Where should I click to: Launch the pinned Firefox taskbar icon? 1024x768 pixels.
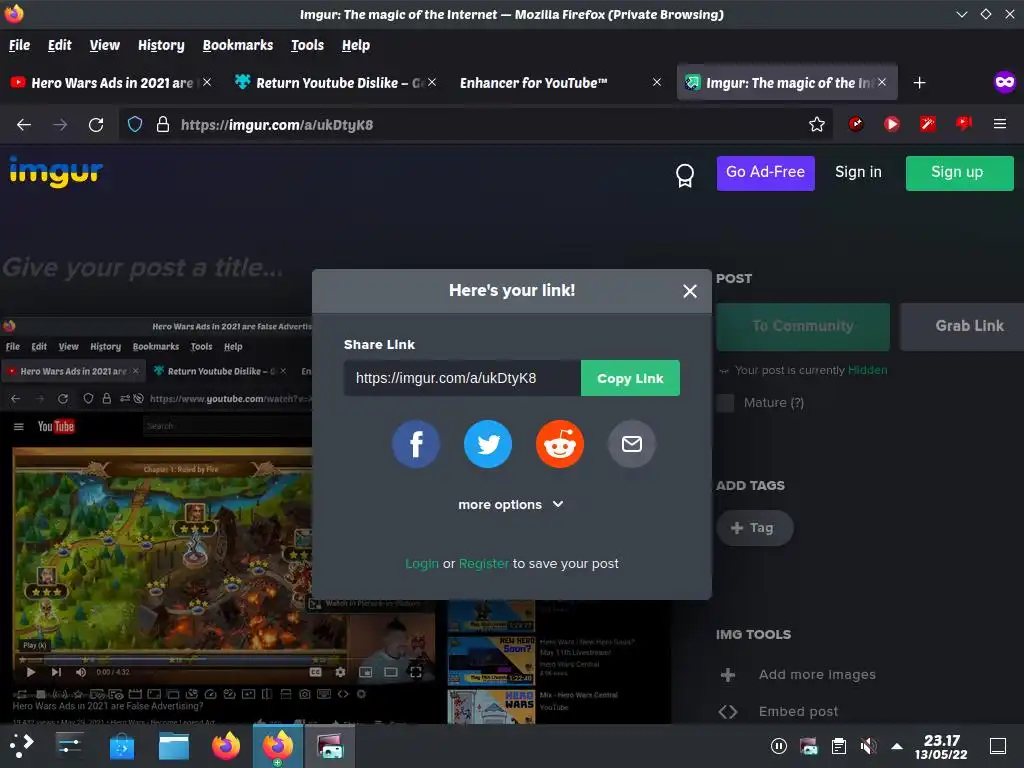(226, 746)
